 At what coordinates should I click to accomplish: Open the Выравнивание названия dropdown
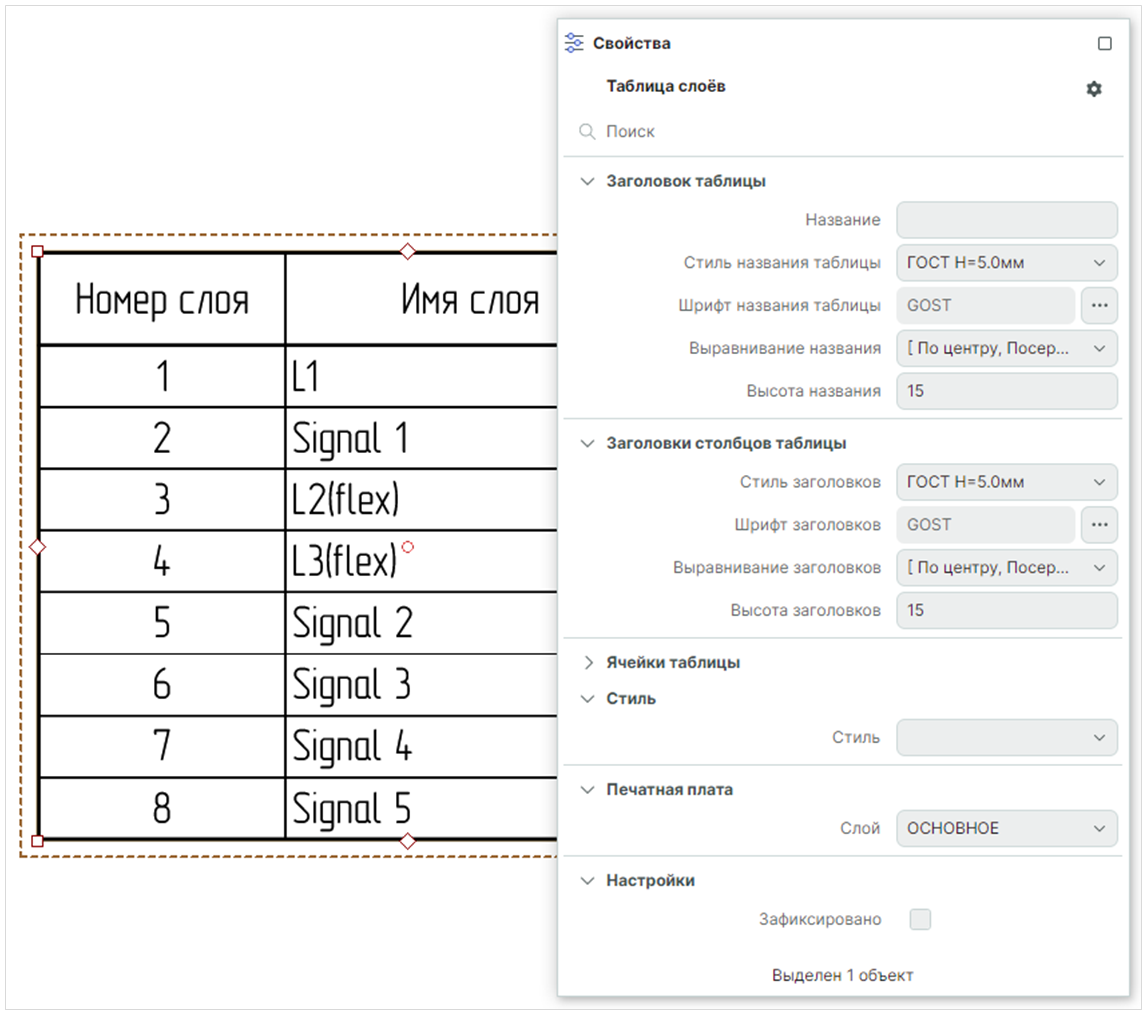[x=1006, y=348]
